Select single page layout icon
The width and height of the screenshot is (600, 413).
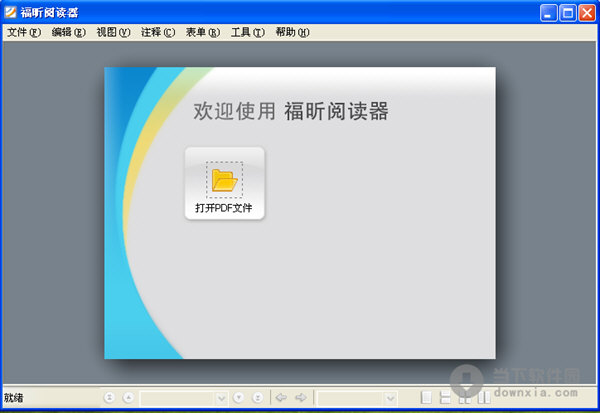(x=427, y=398)
